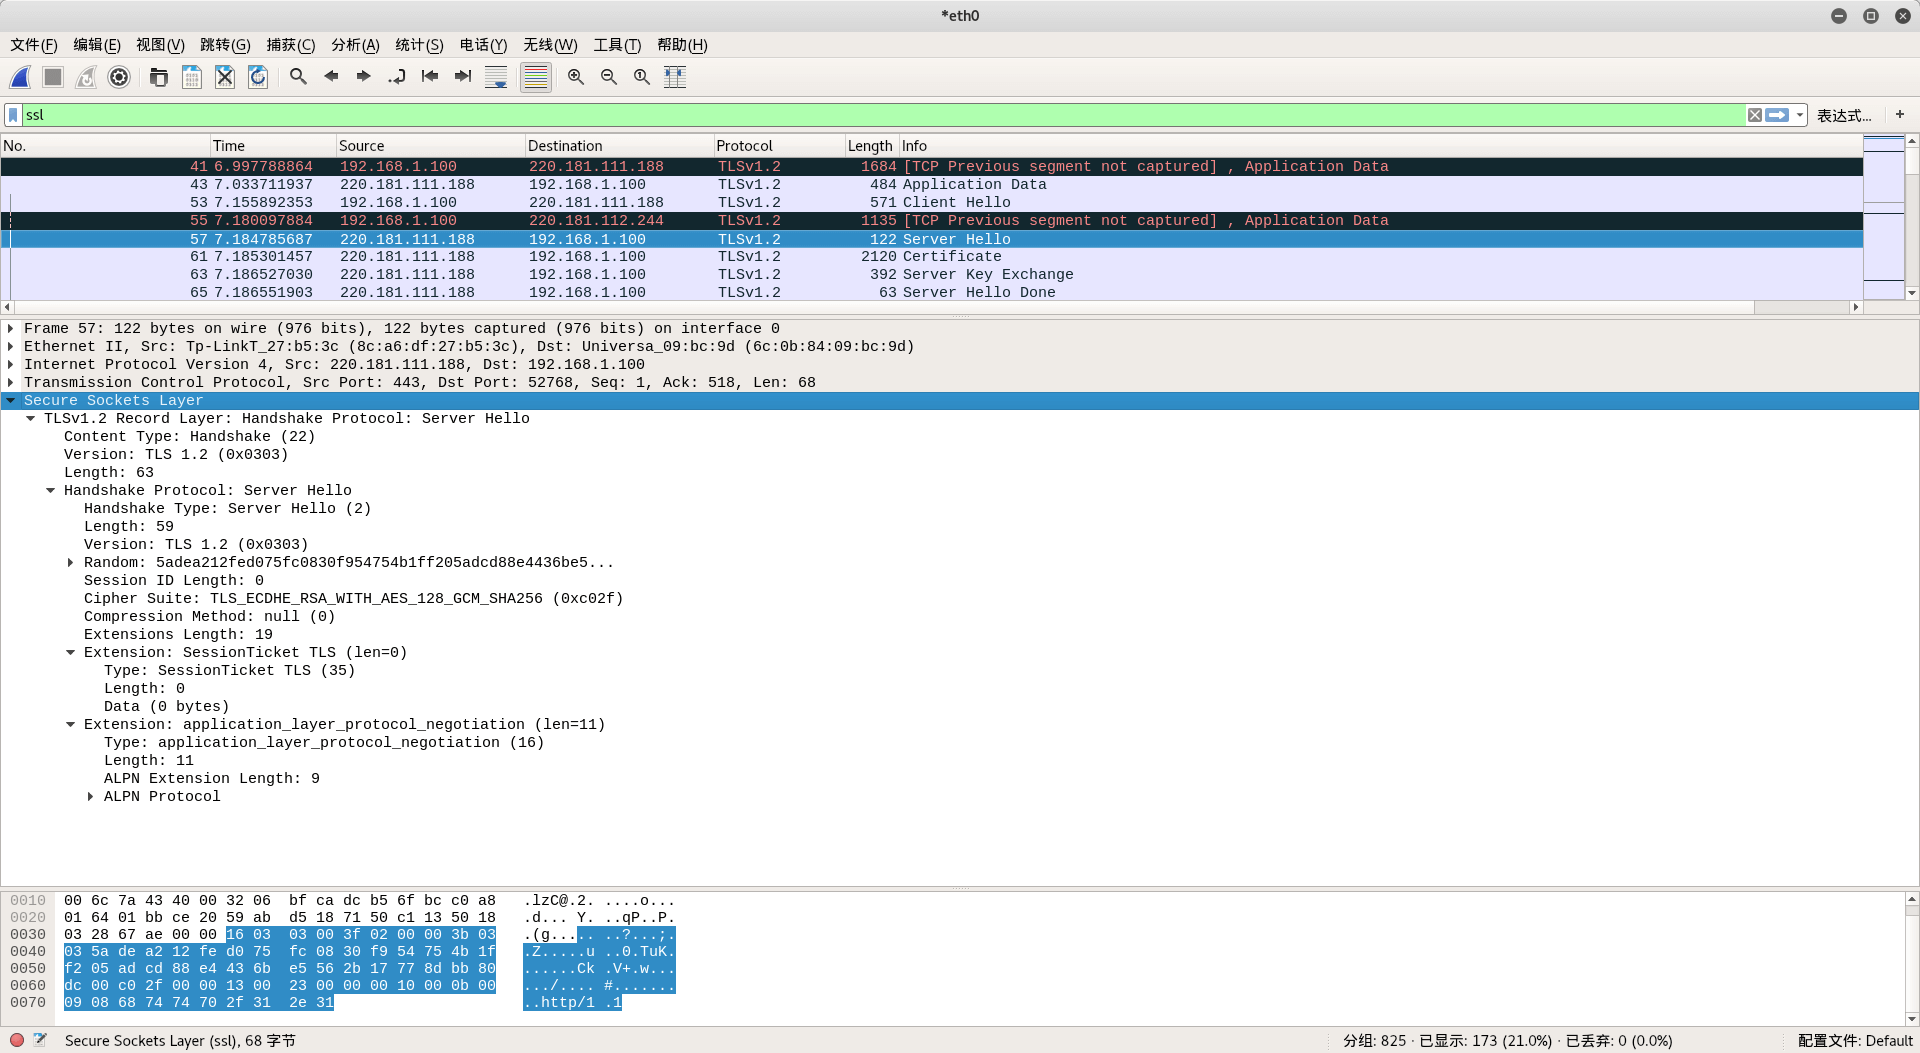Open the 文件(F) menu
The width and height of the screenshot is (1920, 1053).
[34, 45]
